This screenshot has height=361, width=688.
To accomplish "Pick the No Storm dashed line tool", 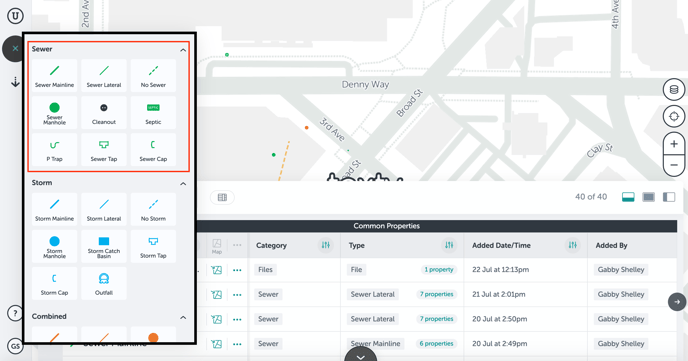I will pyautogui.click(x=153, y=209).
